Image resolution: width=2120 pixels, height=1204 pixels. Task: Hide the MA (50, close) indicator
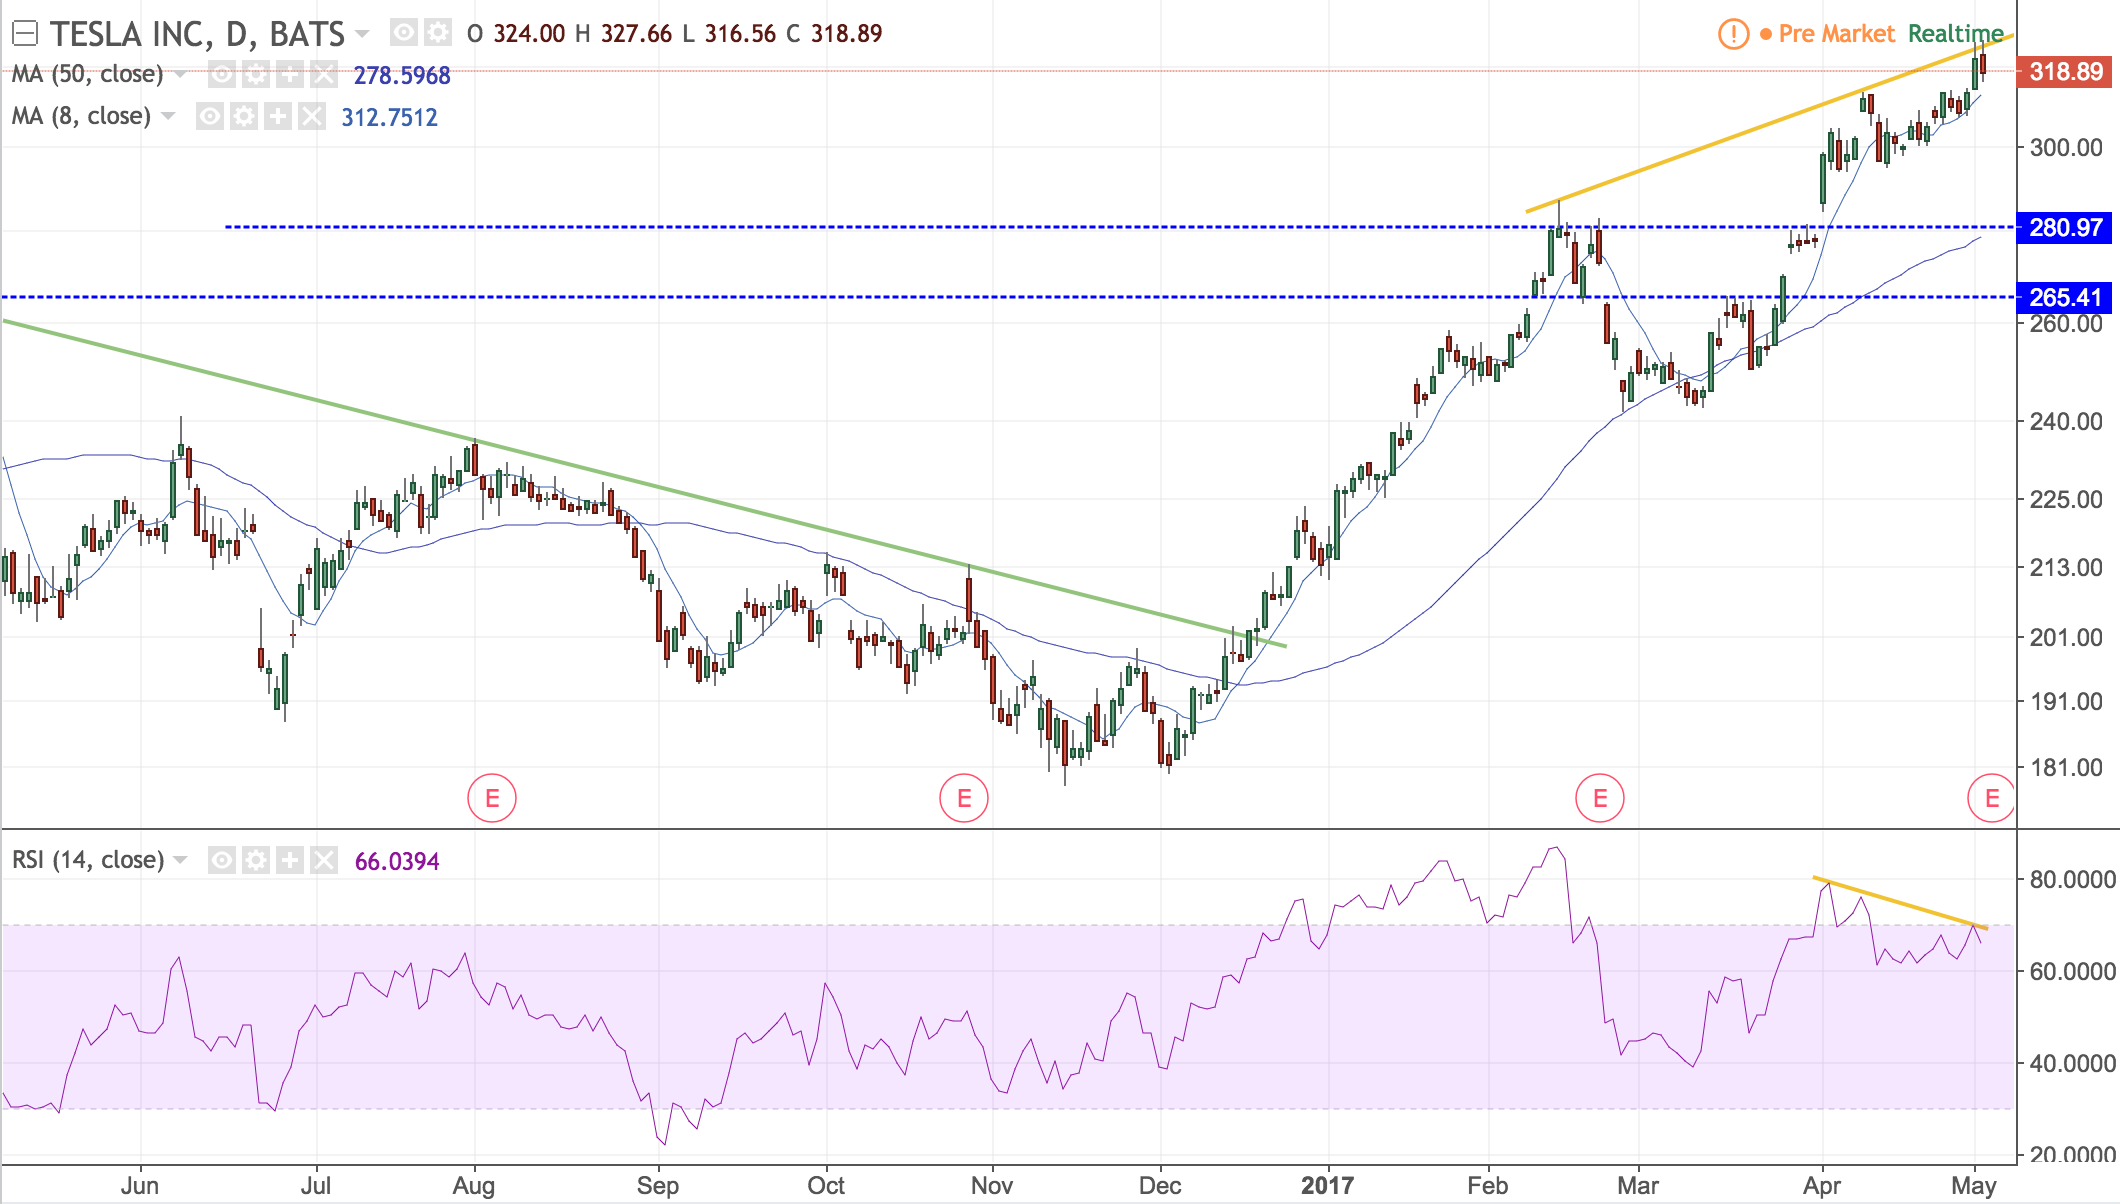[222, 74]
